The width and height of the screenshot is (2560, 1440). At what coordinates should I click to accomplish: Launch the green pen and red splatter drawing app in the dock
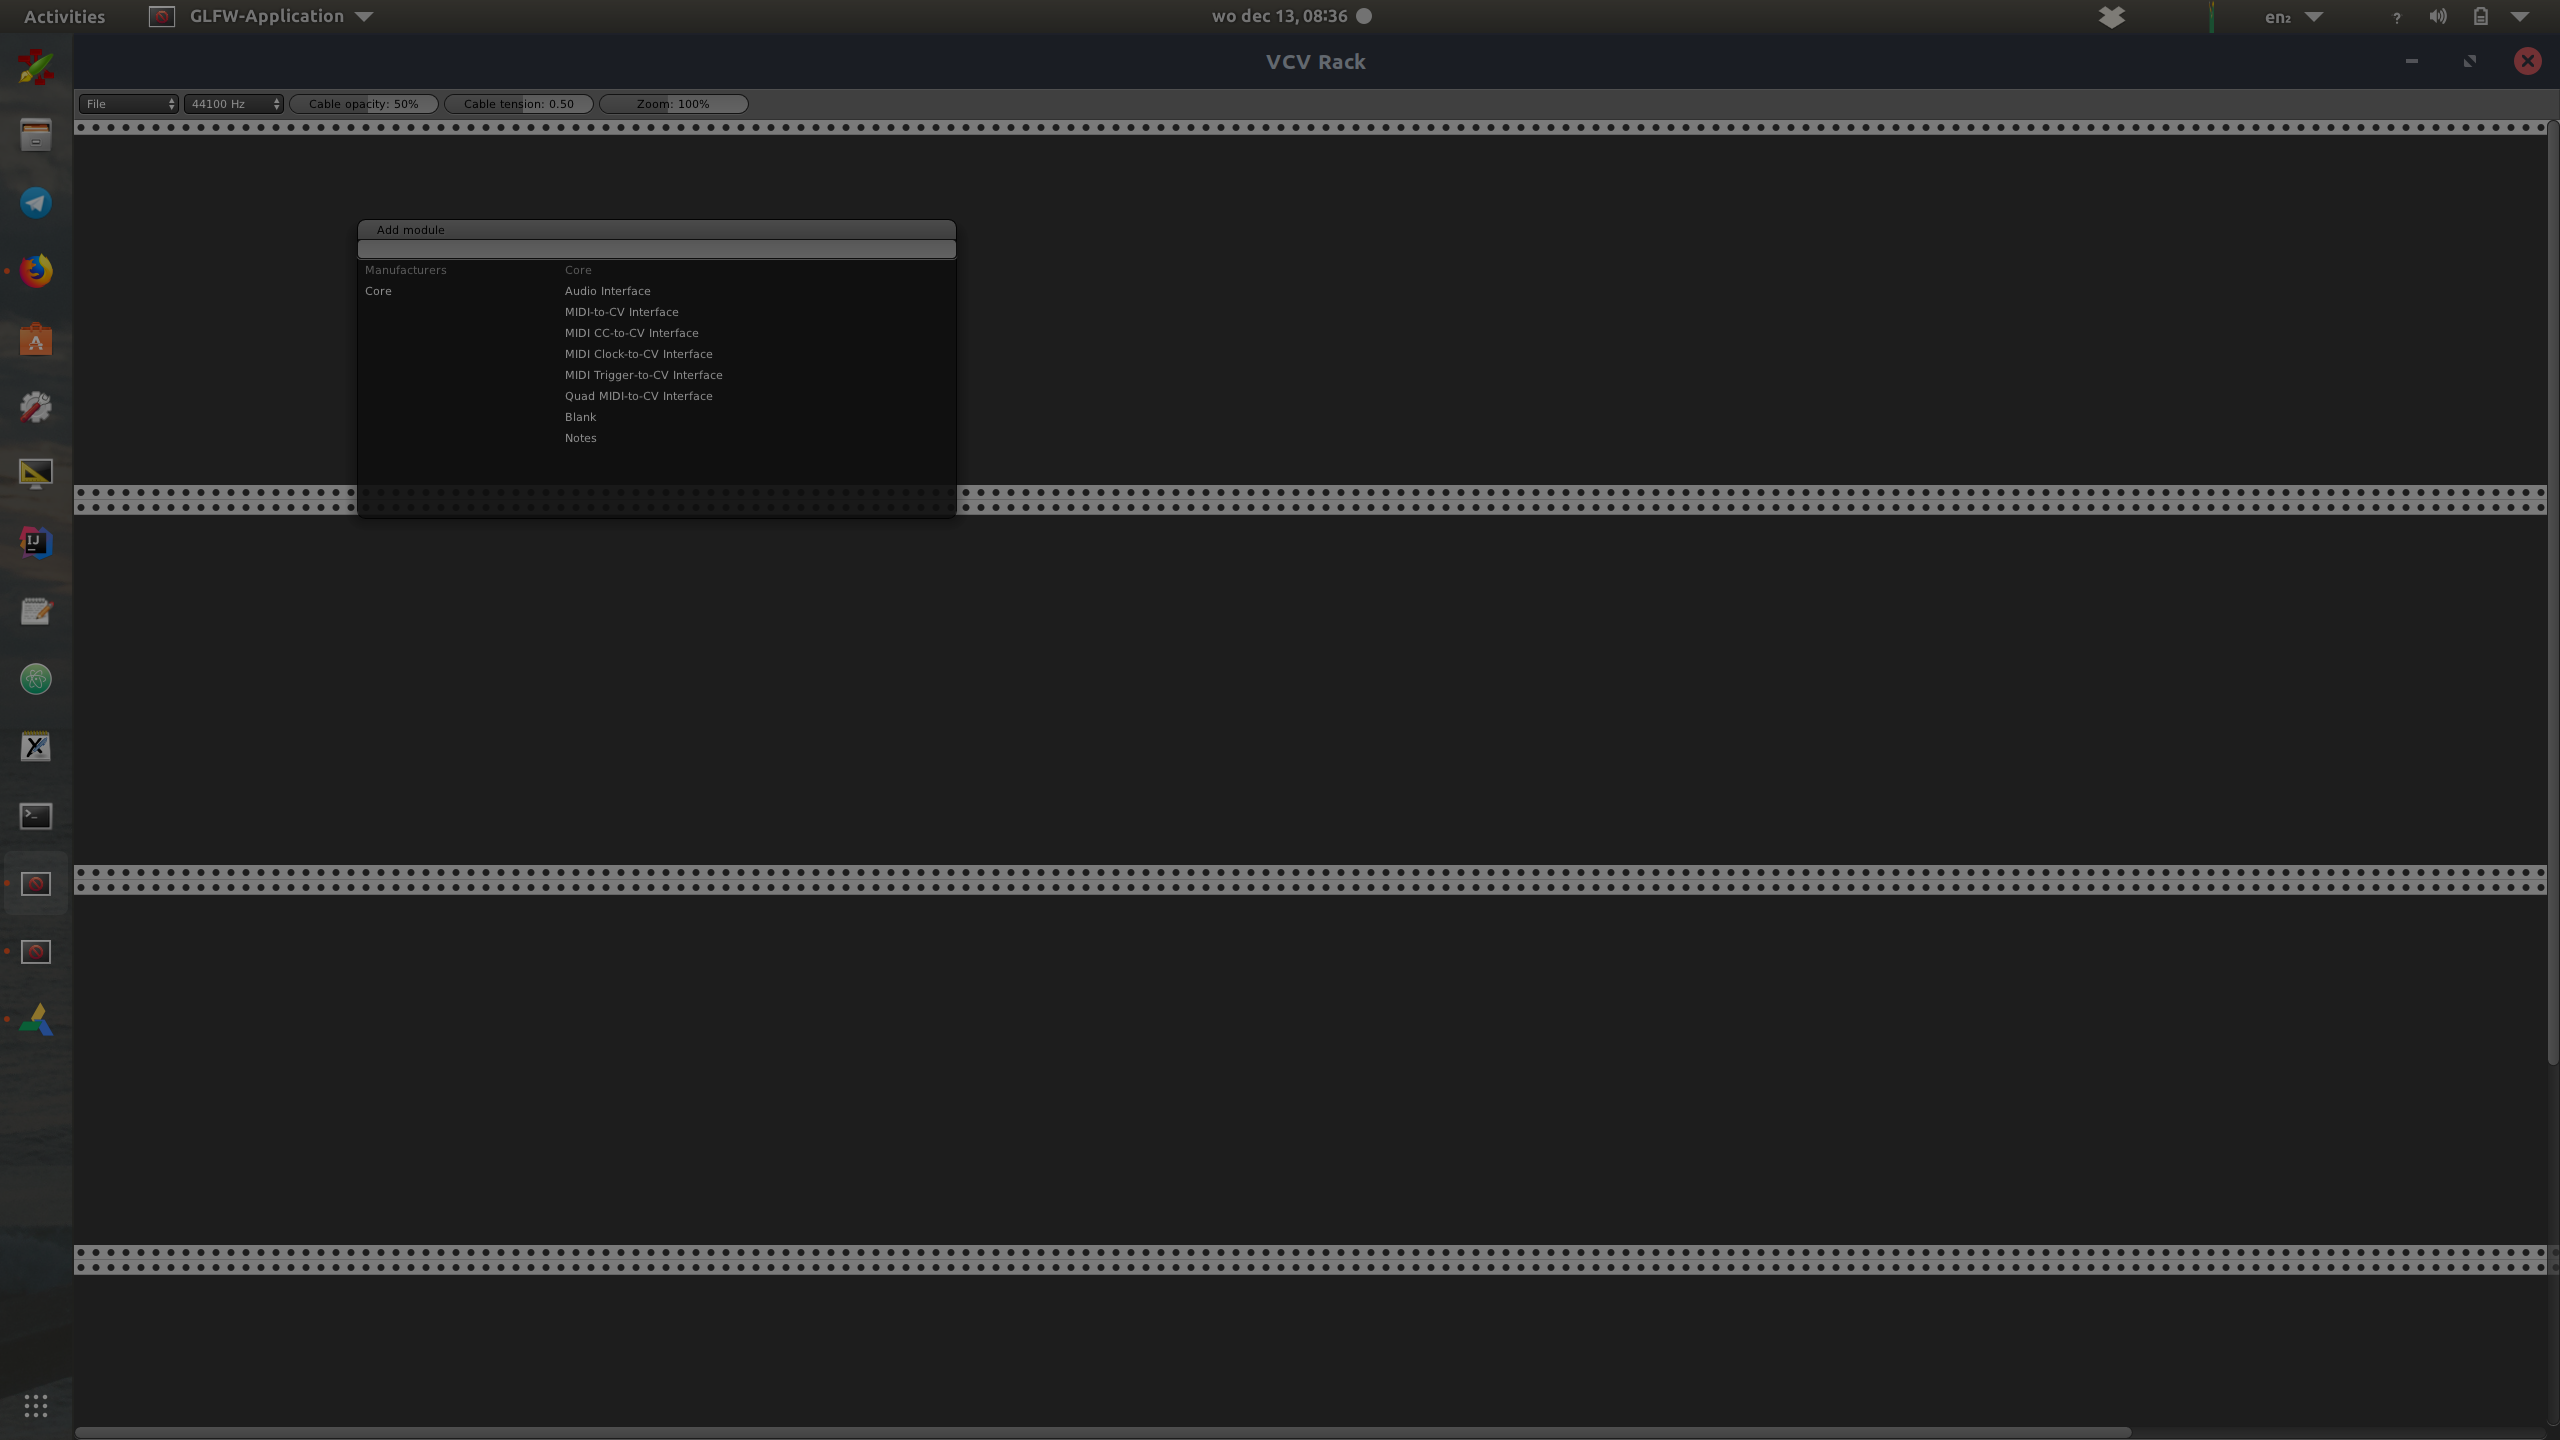pos(36,67)
